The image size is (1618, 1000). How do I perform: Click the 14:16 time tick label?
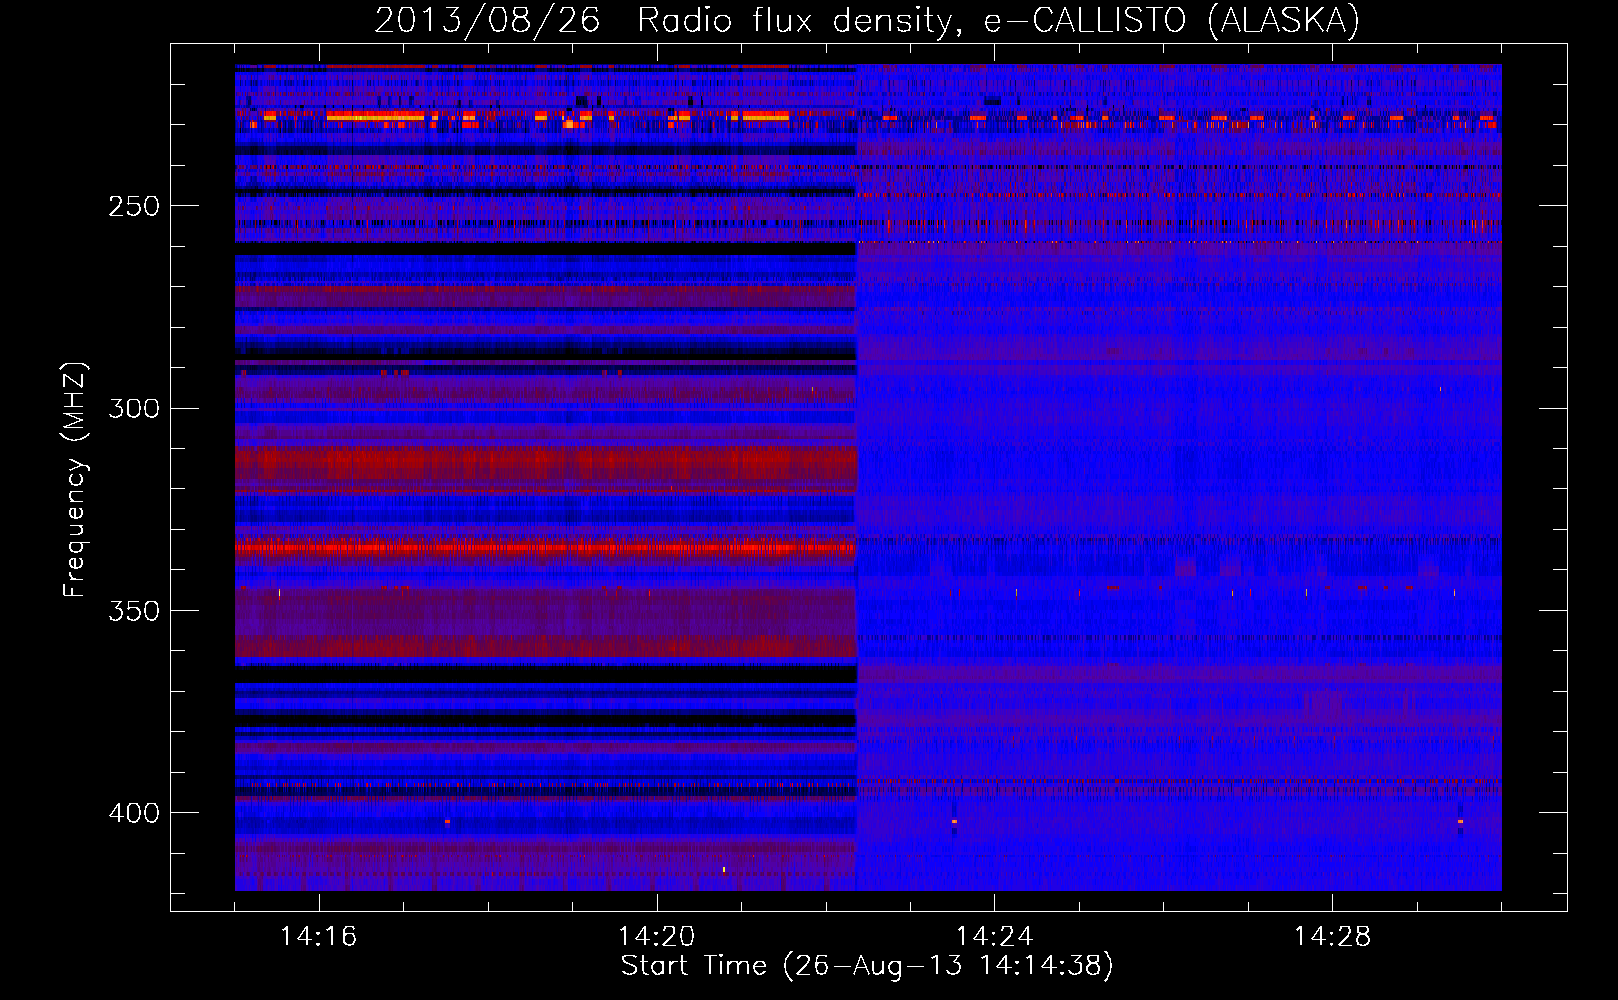(318, 937)
